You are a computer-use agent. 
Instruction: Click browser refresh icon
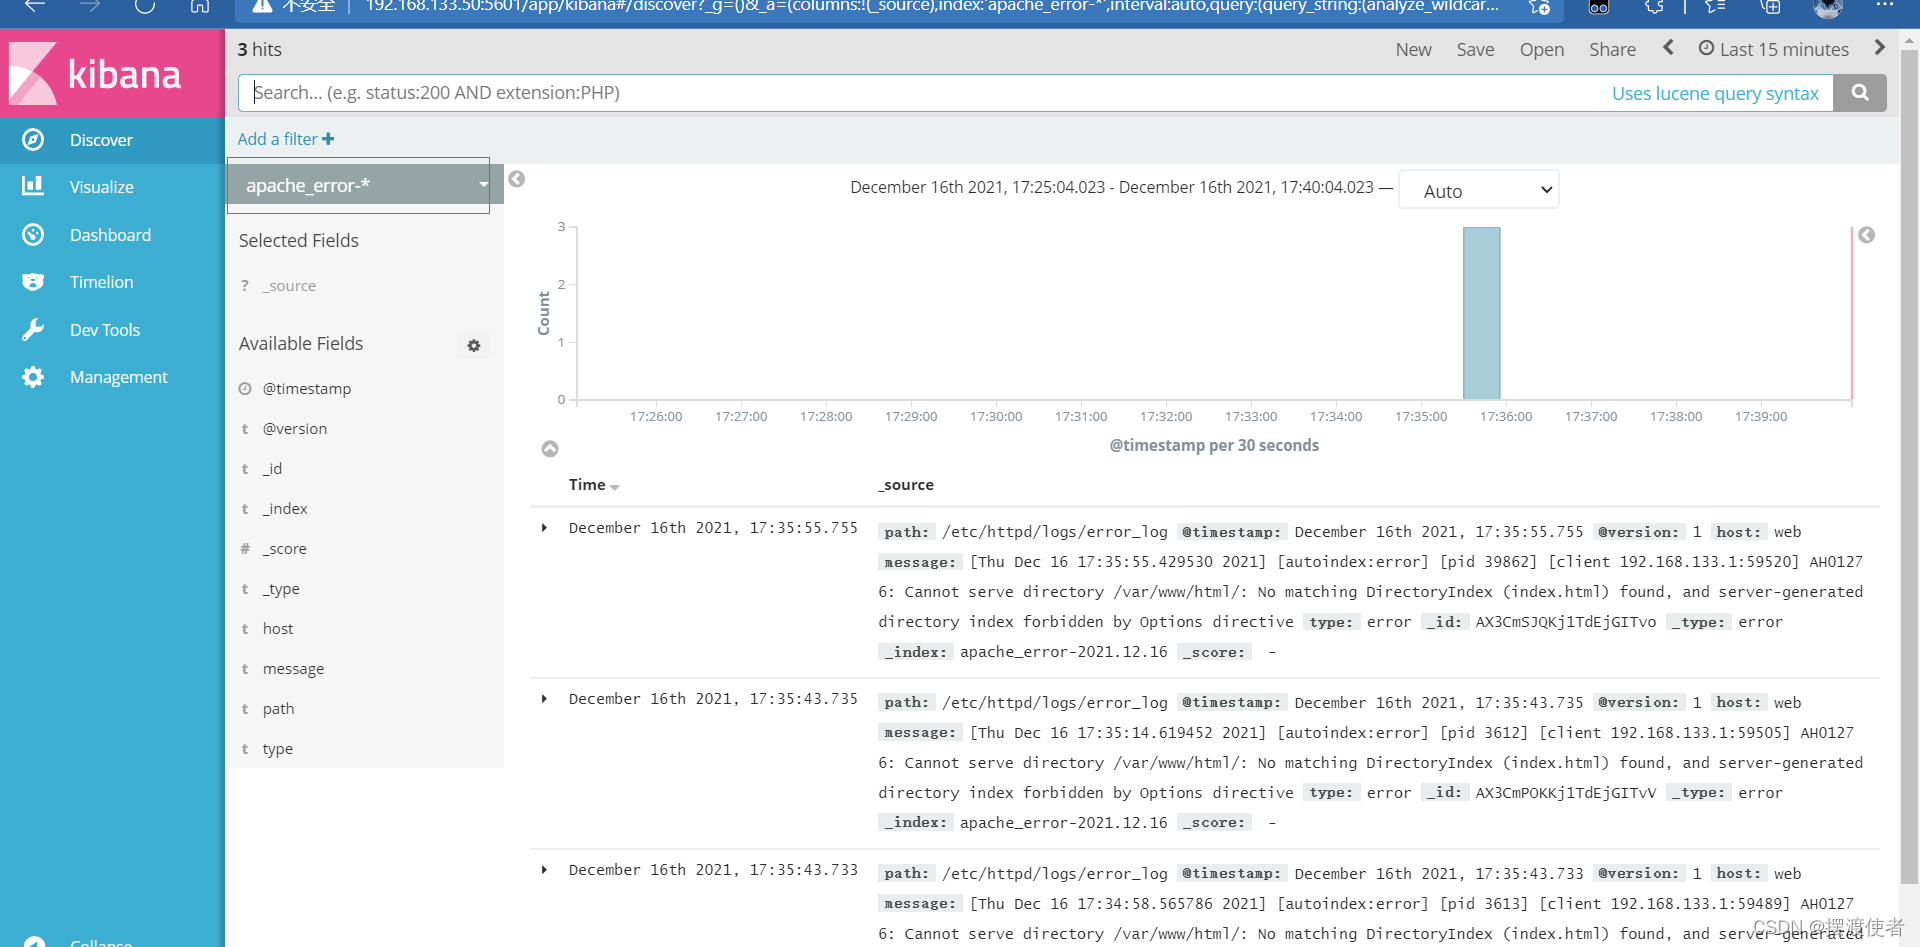click(x=145, y=6)
